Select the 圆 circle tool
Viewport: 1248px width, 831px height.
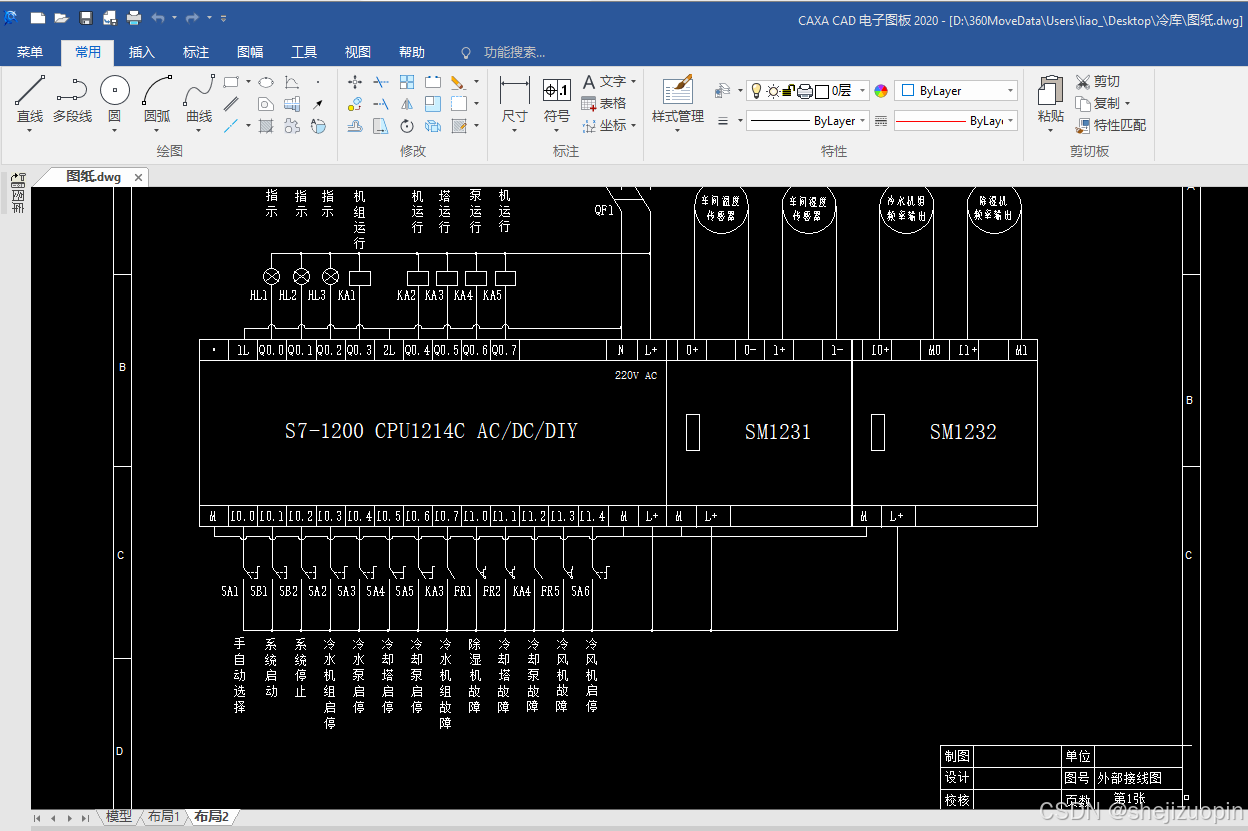click(x=114, y=99)
